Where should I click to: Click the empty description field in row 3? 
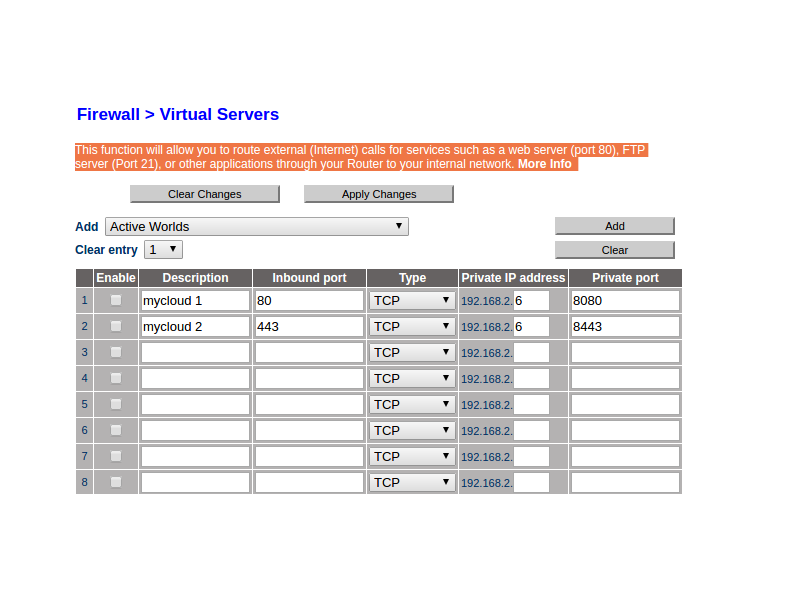tap(195, 353)
